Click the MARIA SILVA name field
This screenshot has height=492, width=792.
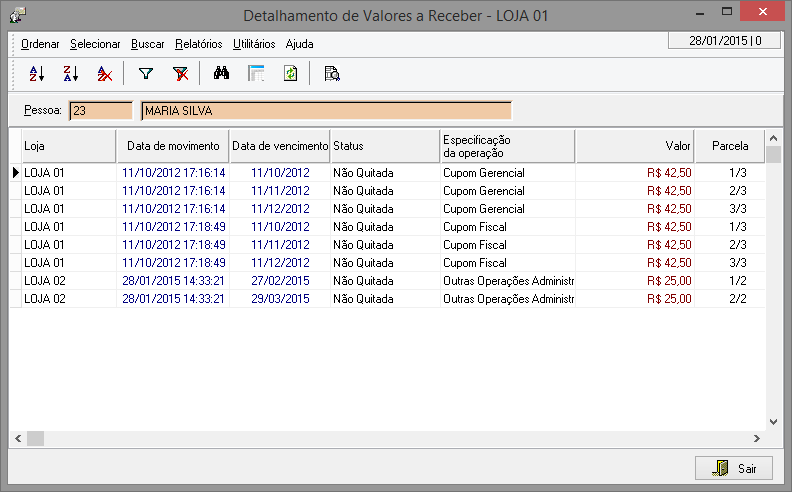click(326, 111)
